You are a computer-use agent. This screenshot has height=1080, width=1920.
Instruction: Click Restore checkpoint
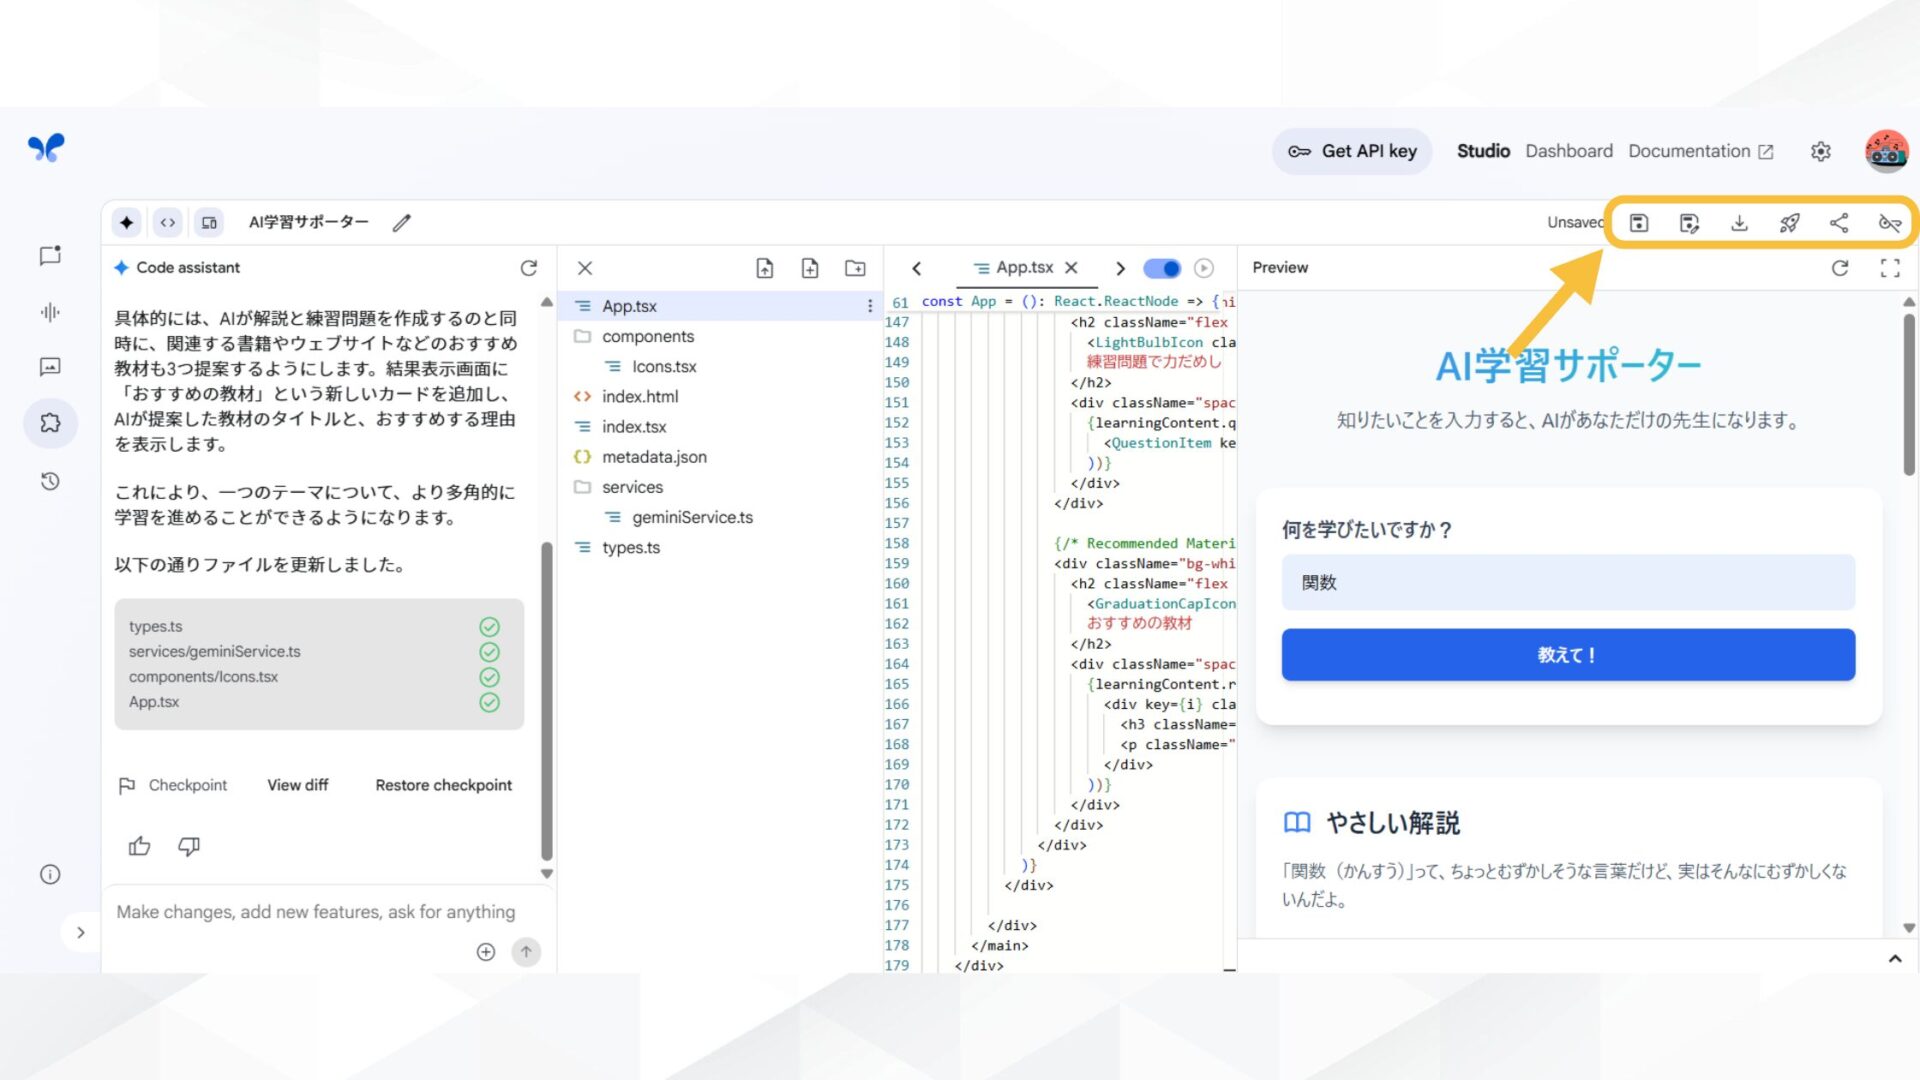point(443,785)
